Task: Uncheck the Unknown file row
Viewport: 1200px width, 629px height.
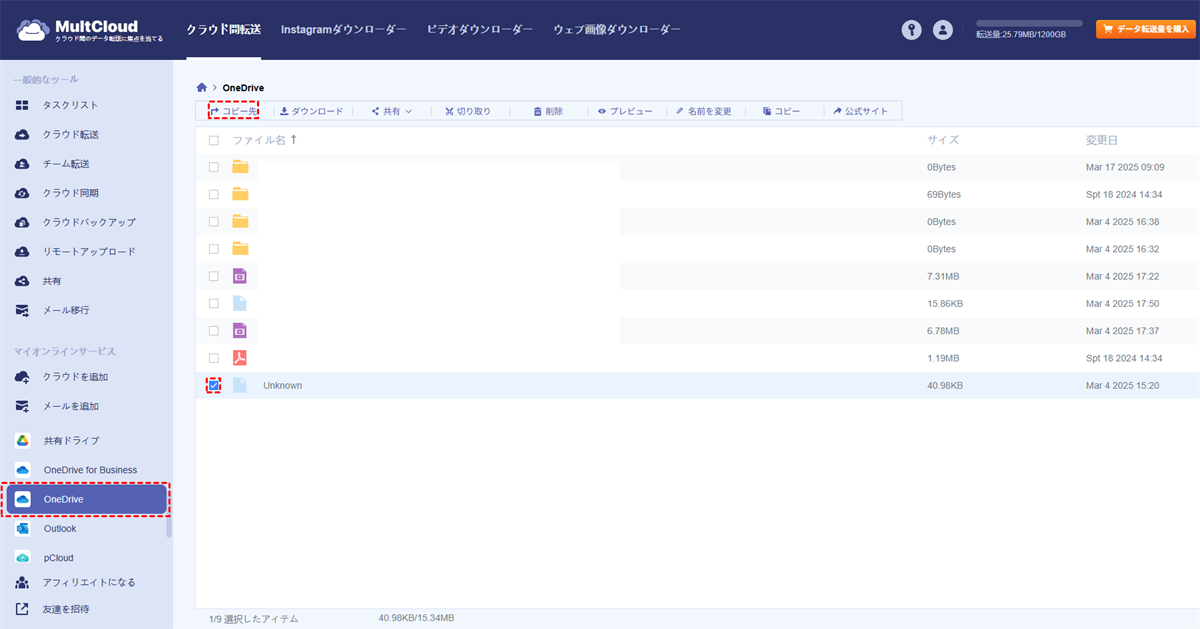Action: click(x=213, y=385)
